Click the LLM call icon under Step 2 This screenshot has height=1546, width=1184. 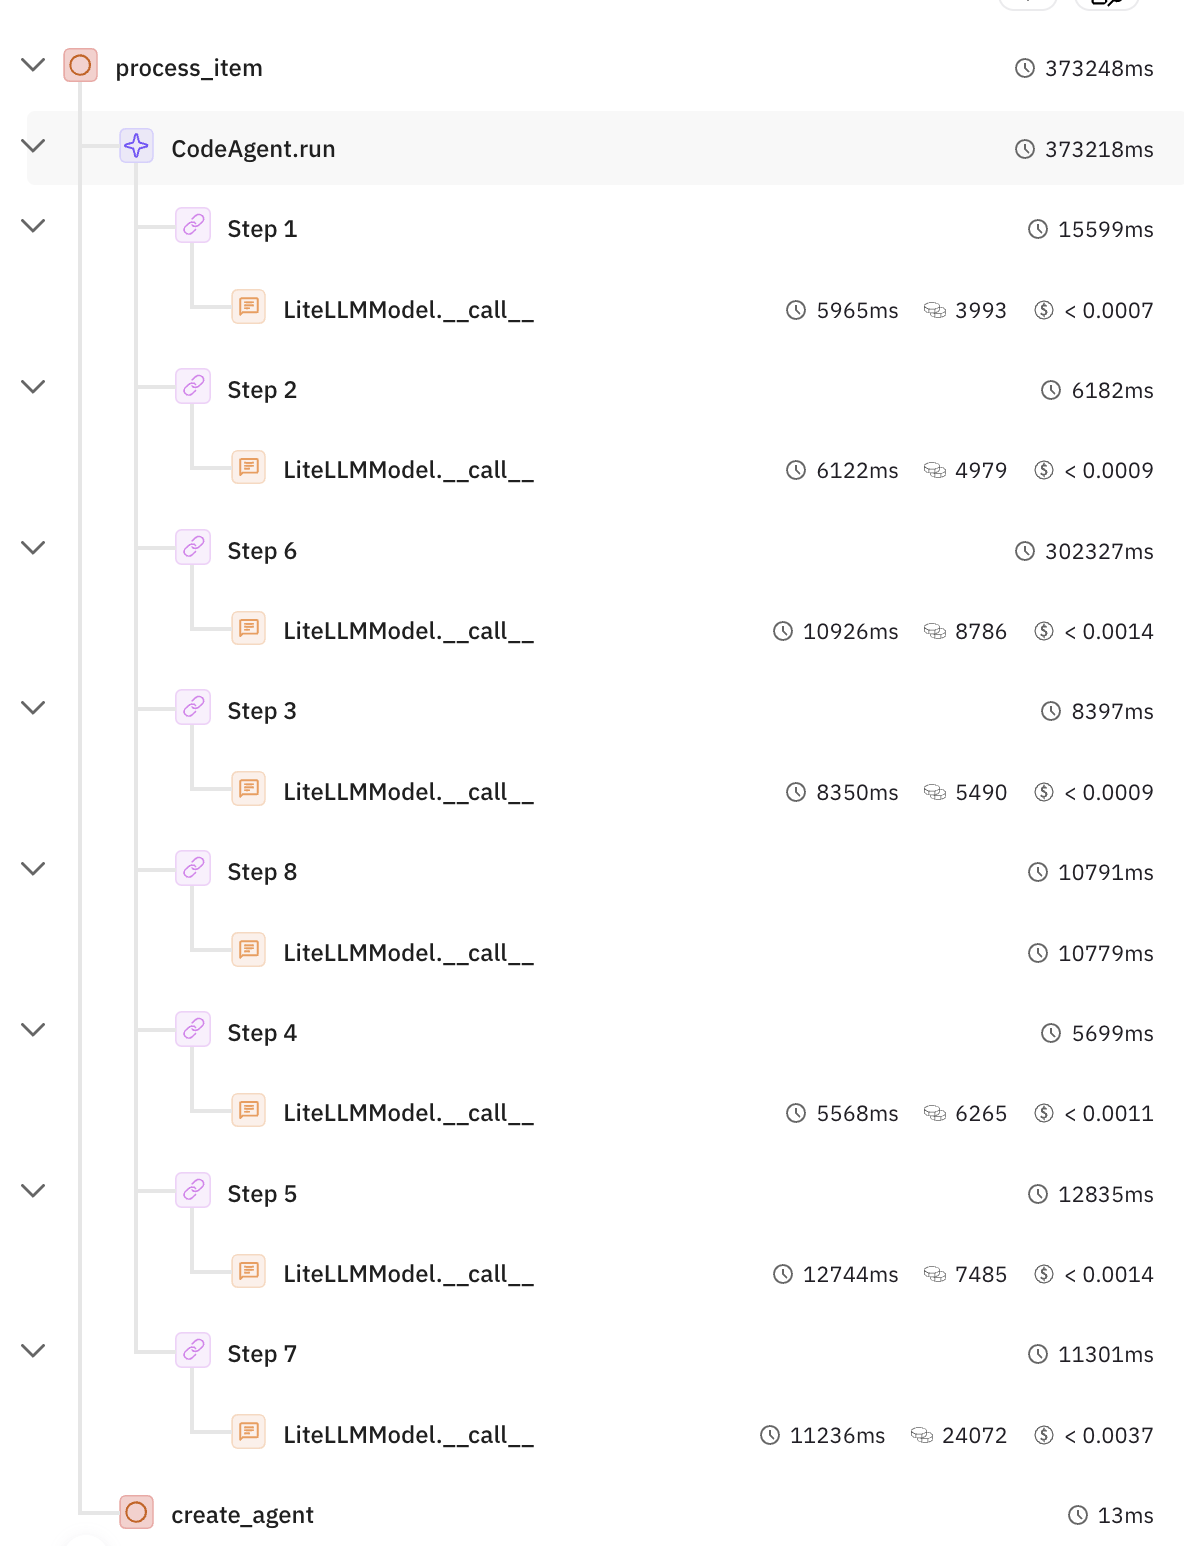click(249, 467)
